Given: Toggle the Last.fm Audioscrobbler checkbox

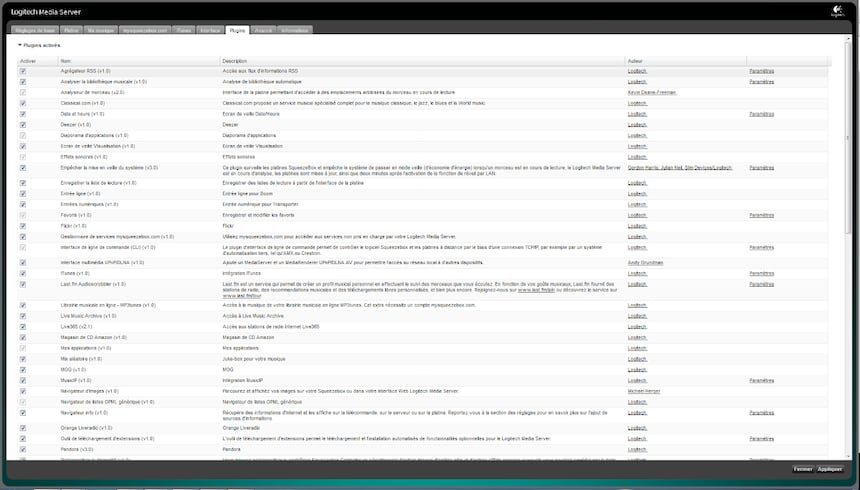Looking at the screenshot, I should pyautogui.click(x=23, y=284).
